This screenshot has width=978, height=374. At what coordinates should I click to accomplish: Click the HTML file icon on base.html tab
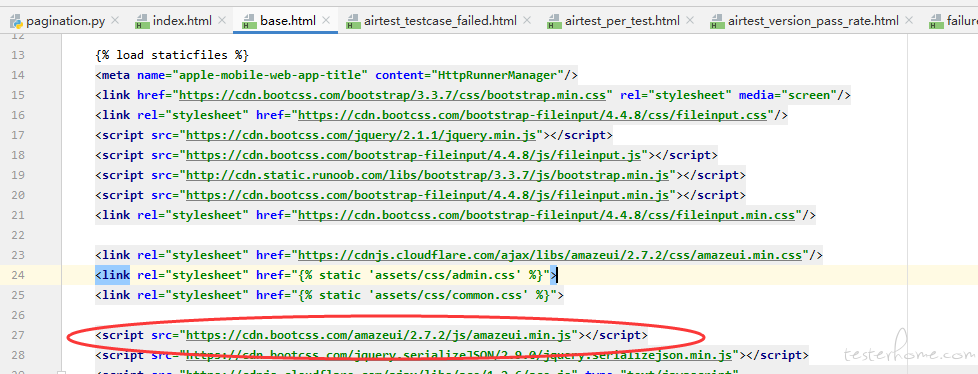[x=249, y=22]
